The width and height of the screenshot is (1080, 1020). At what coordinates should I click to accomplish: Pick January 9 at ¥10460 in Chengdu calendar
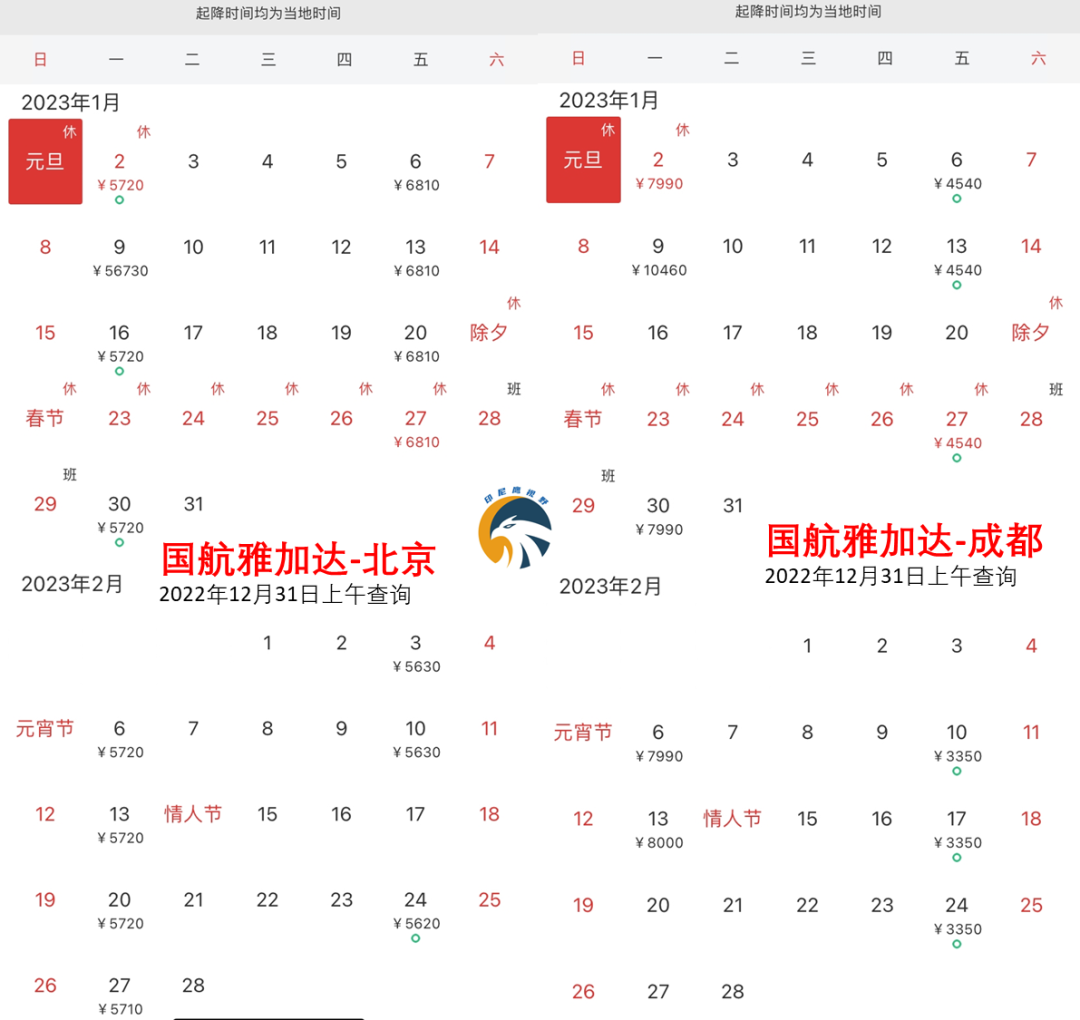coord(658,256)
